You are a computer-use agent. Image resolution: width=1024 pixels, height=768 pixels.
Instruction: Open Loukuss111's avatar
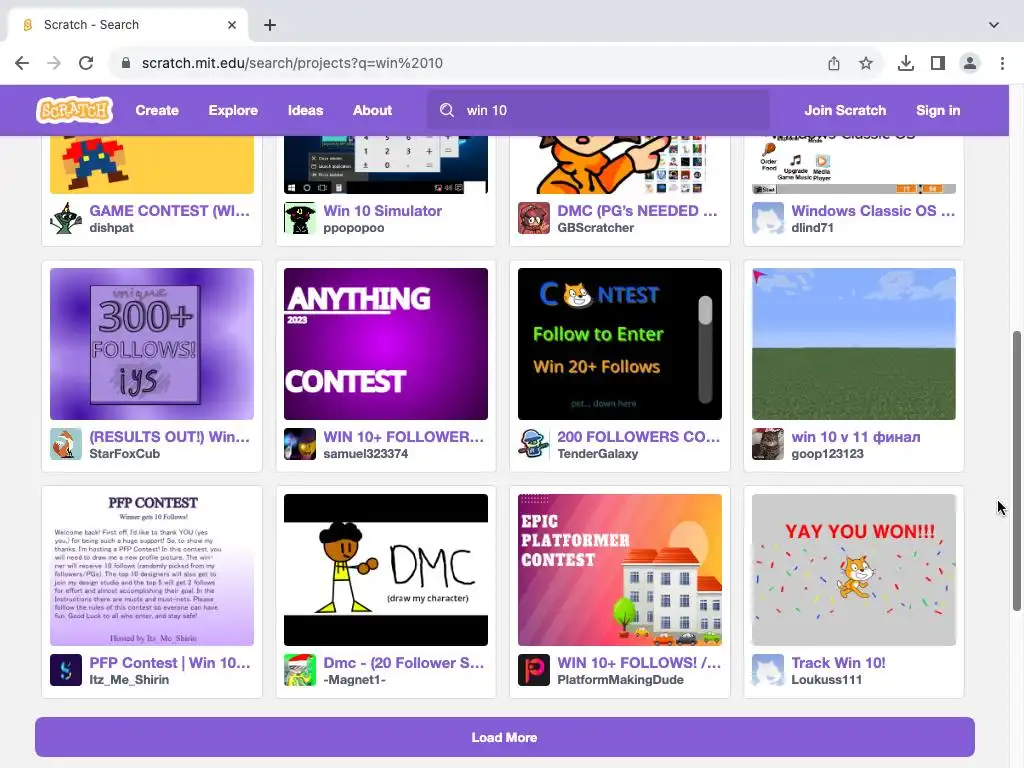coord(767,670)
